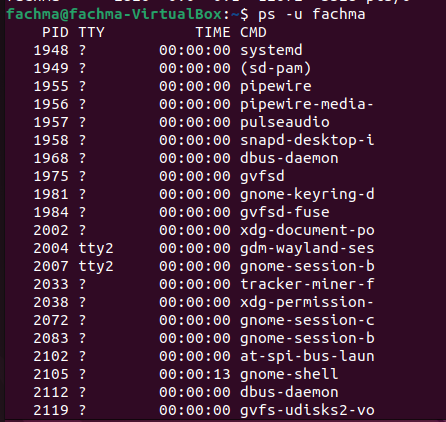Click tty2 on the gdm-wayland-ses row

click(x=96, y=248)
